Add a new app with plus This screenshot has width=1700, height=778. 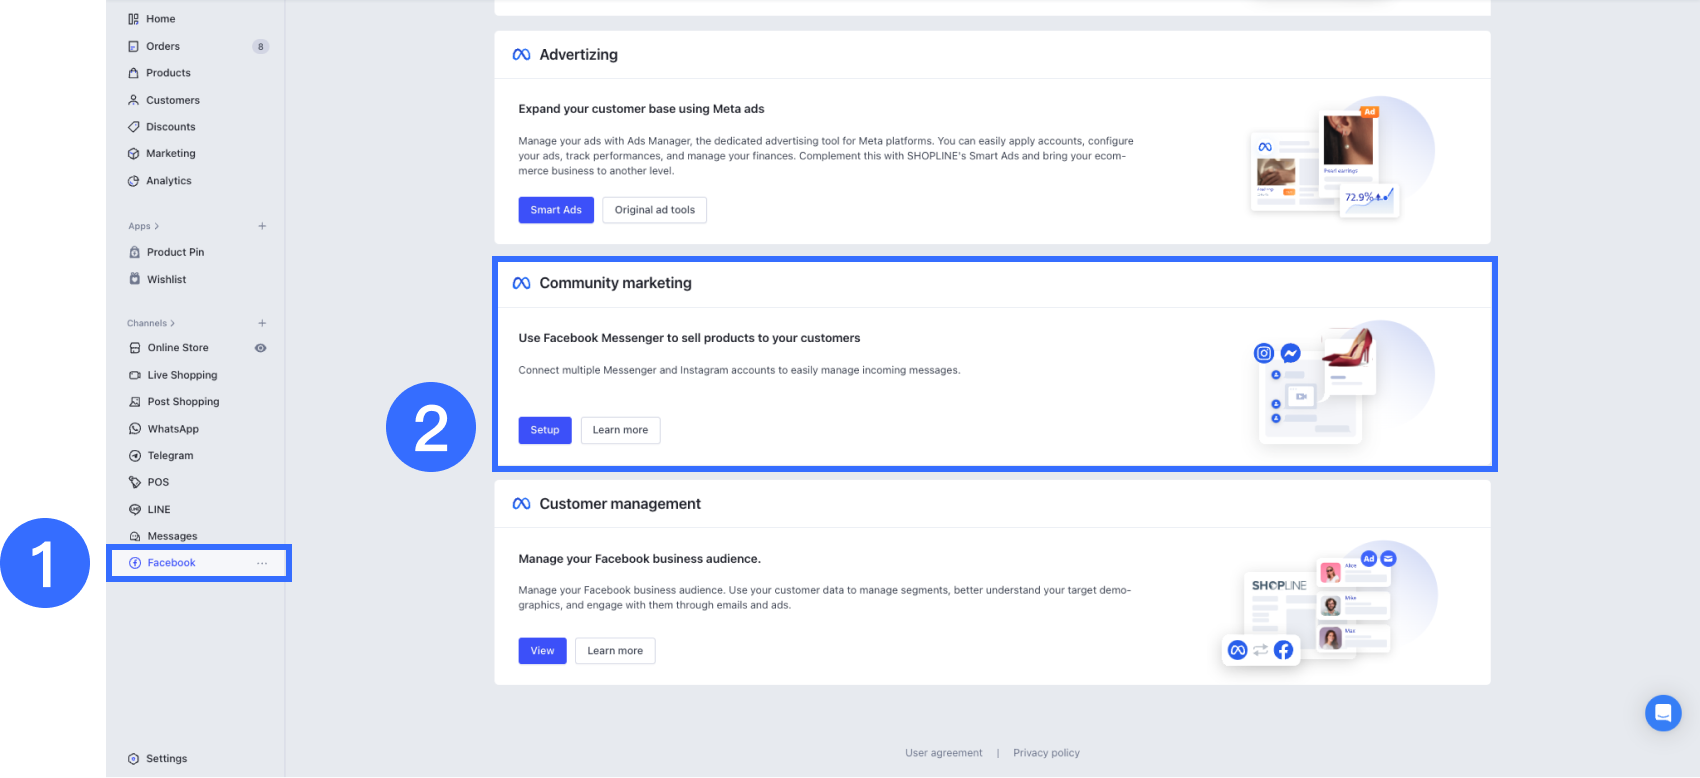pos(262,226)
